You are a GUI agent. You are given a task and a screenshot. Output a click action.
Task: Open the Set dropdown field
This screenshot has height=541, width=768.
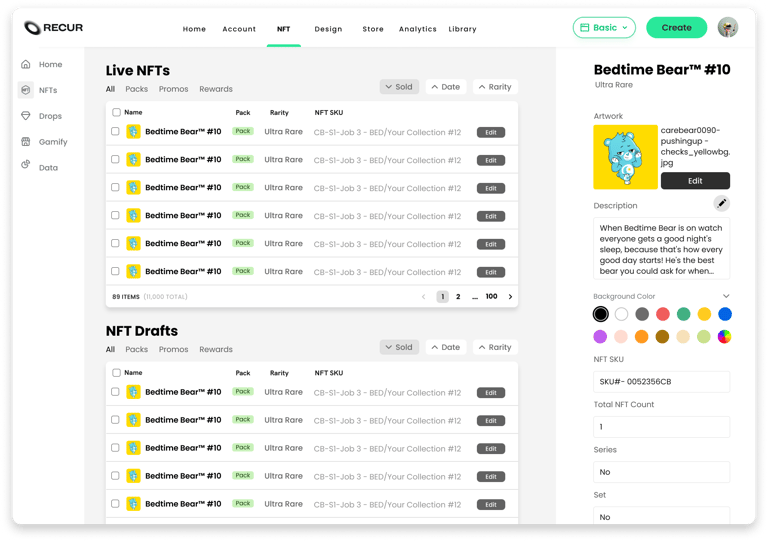tap(661, 515)
